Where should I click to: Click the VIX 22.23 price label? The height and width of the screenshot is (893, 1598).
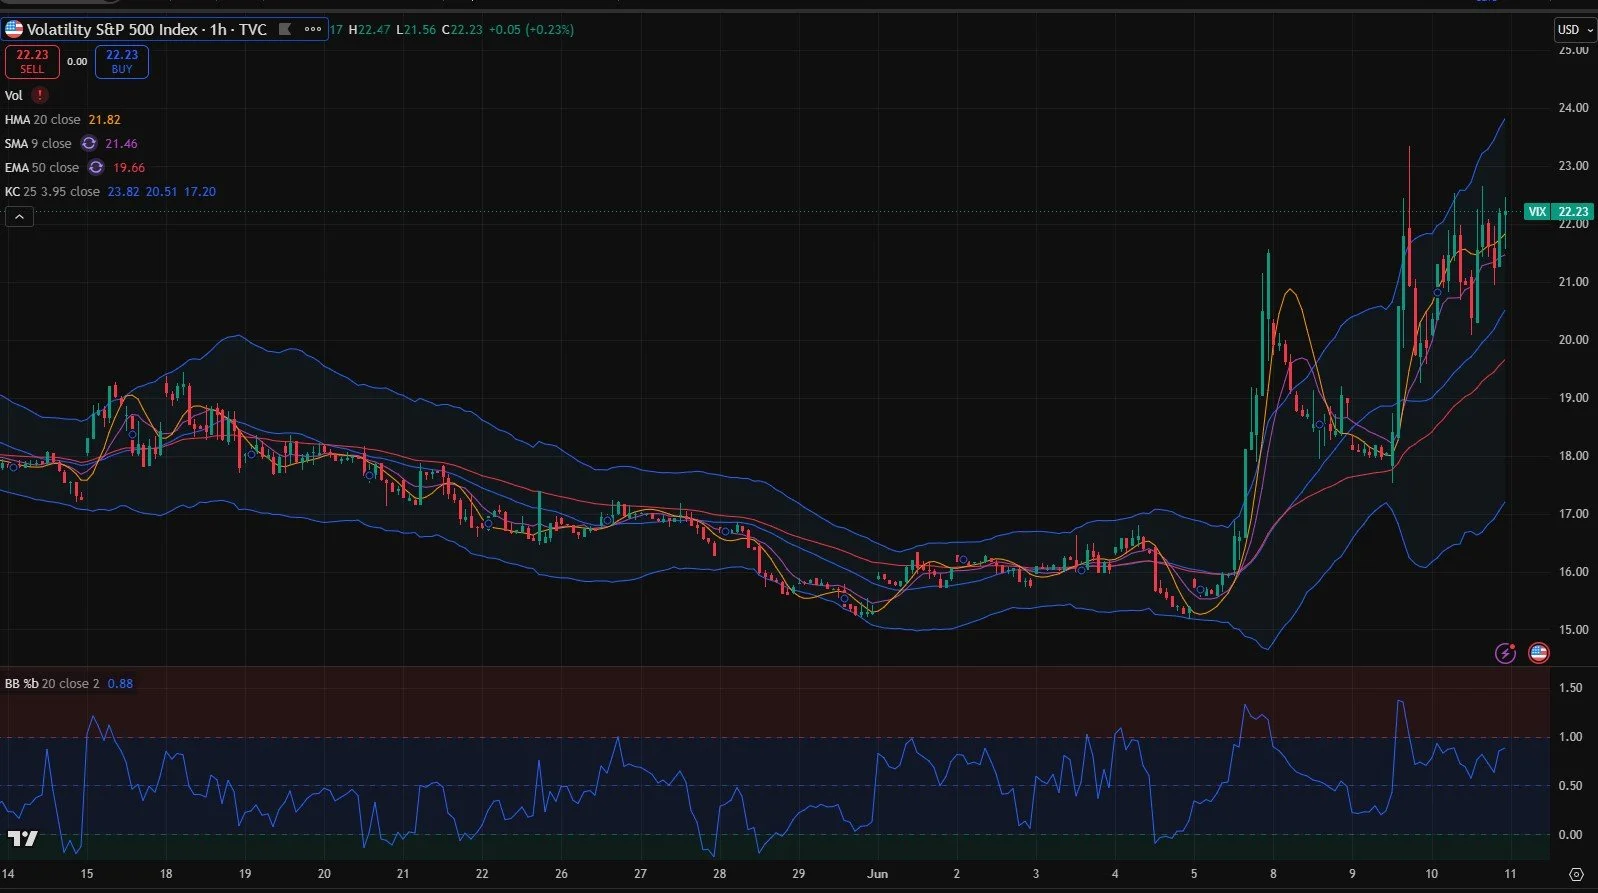point(1558,211)
